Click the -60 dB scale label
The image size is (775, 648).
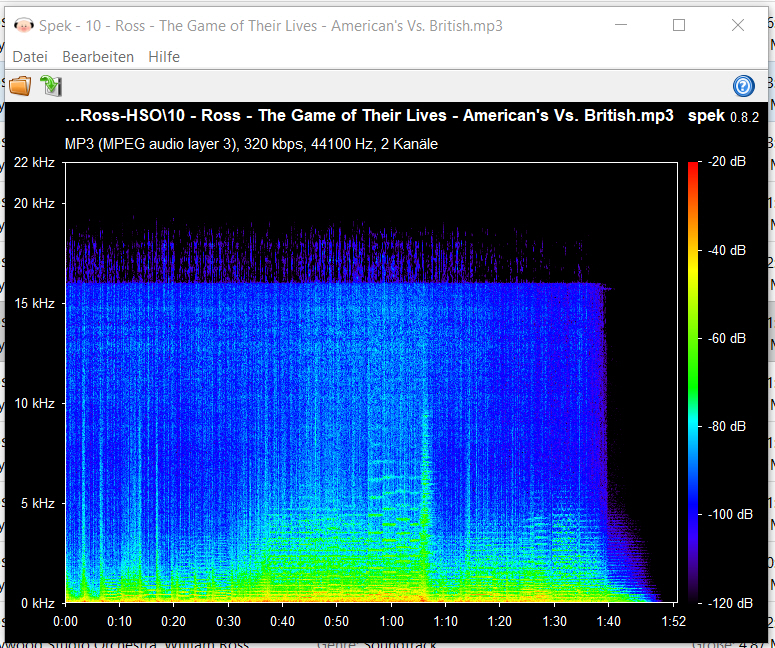pos(727,338)
